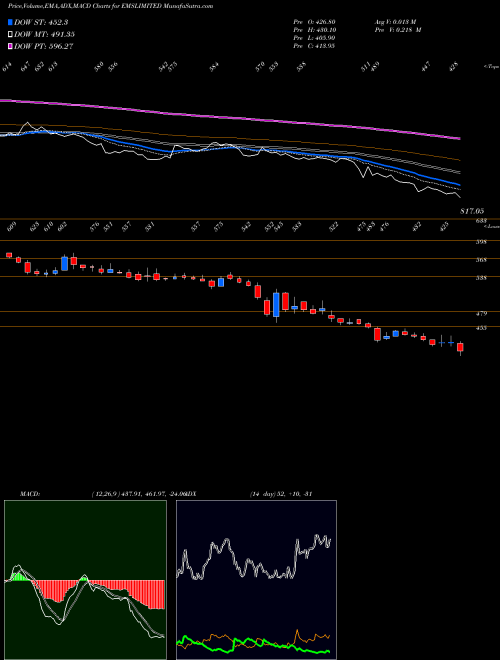Click the 'Pre O: 426.80' open value

click(314, 21)
